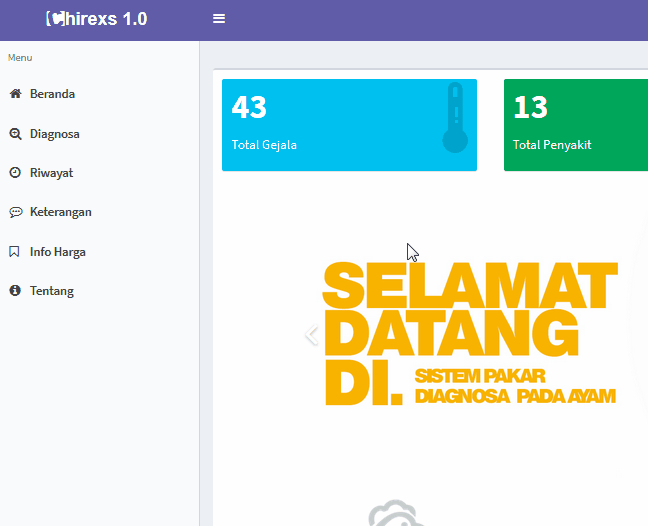Go to the previous carousel slide
The width and height of the screenshot is (648, 526).
coord(311,335)
